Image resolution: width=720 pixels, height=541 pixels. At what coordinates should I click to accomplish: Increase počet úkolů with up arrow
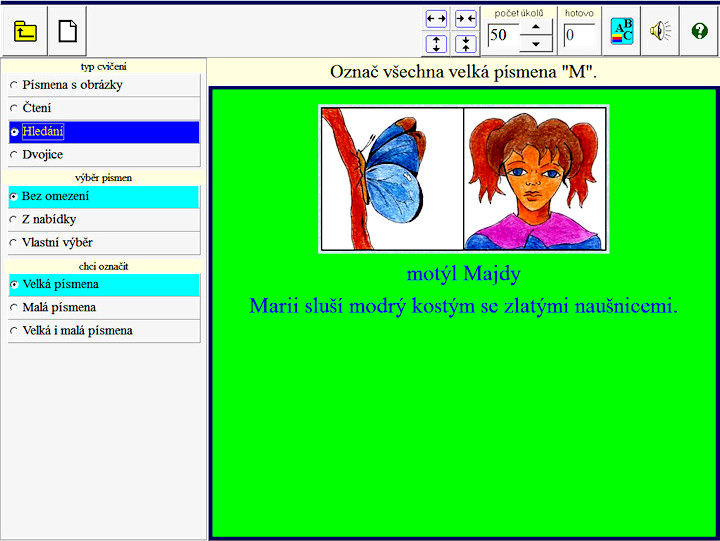[536, 27]
